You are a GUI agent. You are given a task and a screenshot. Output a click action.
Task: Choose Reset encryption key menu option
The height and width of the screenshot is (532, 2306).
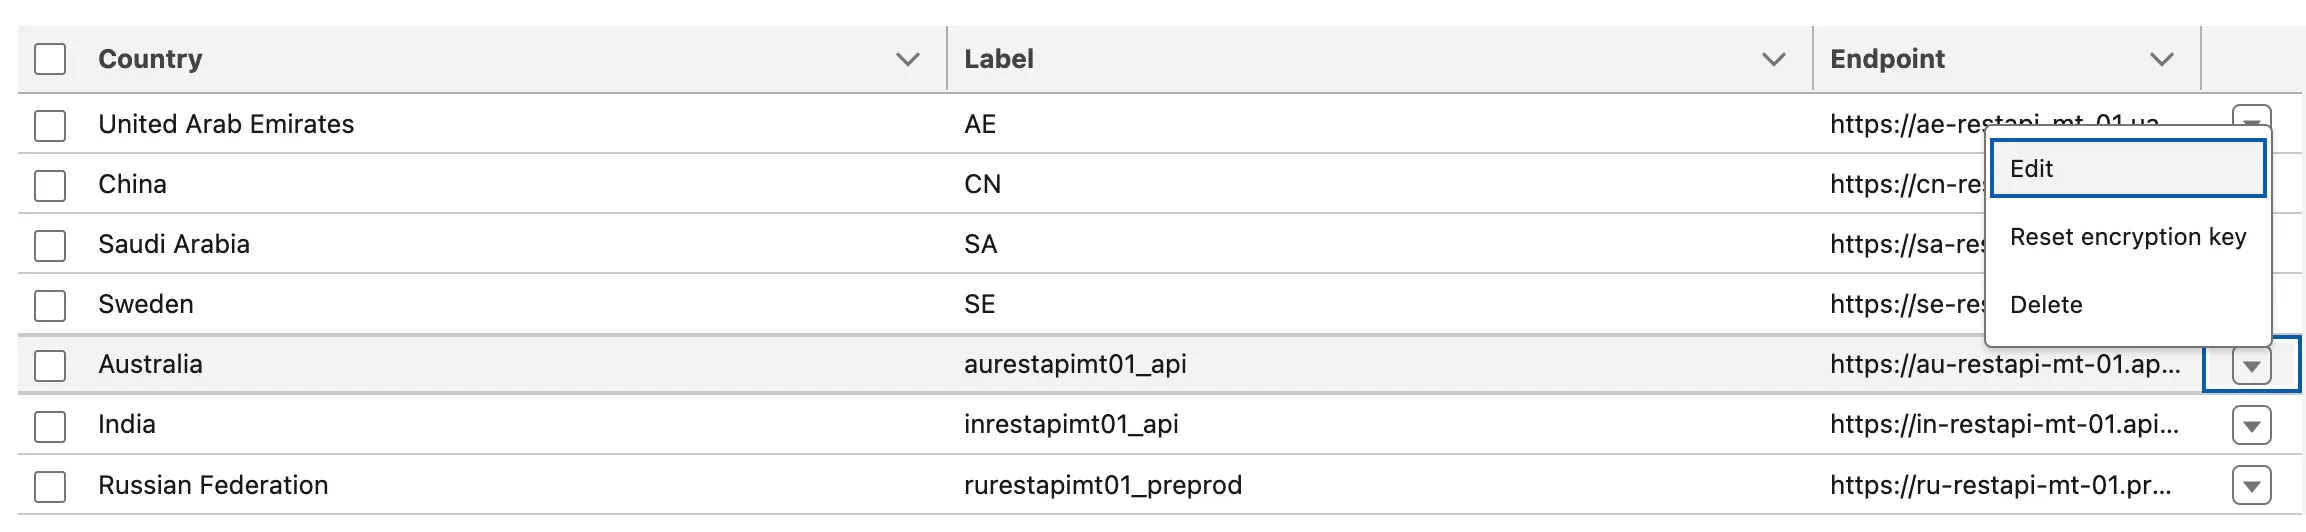[2127, 237]
